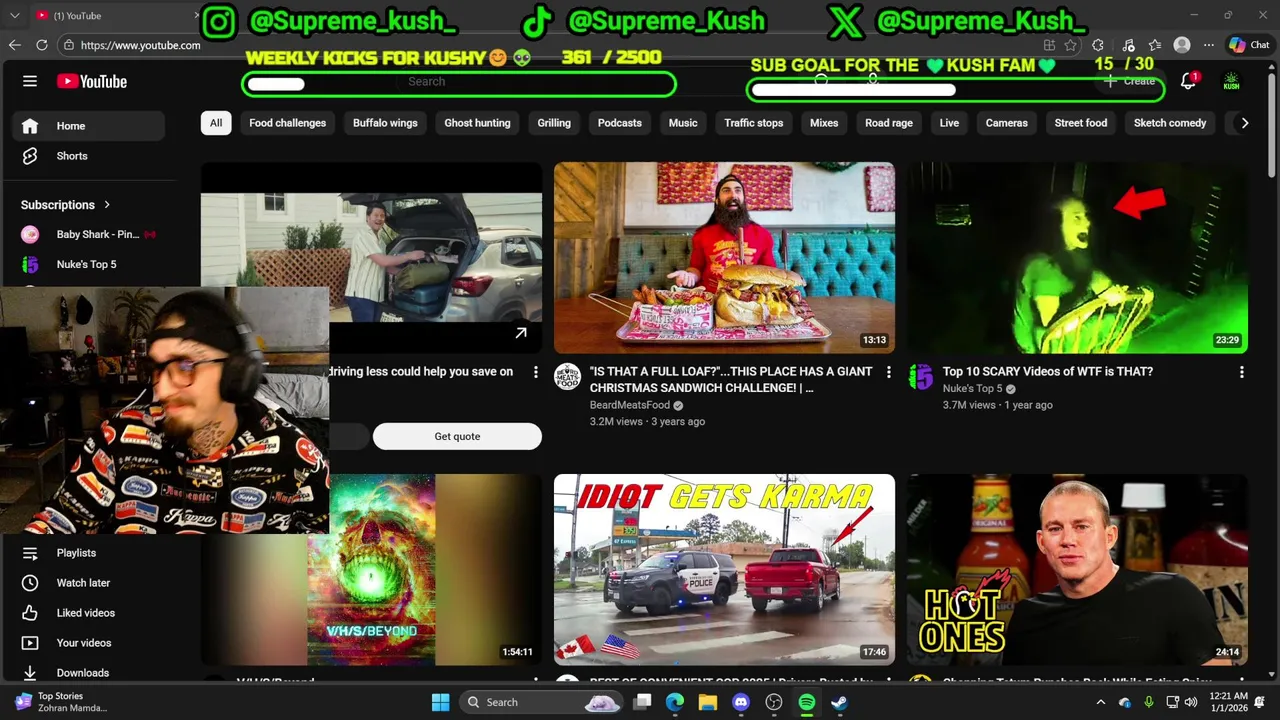The width and height of the screenshot is (1280, 720).
Task: Open Copilot Chat in browser toolbar
Action: click(x=1249, y=45)
